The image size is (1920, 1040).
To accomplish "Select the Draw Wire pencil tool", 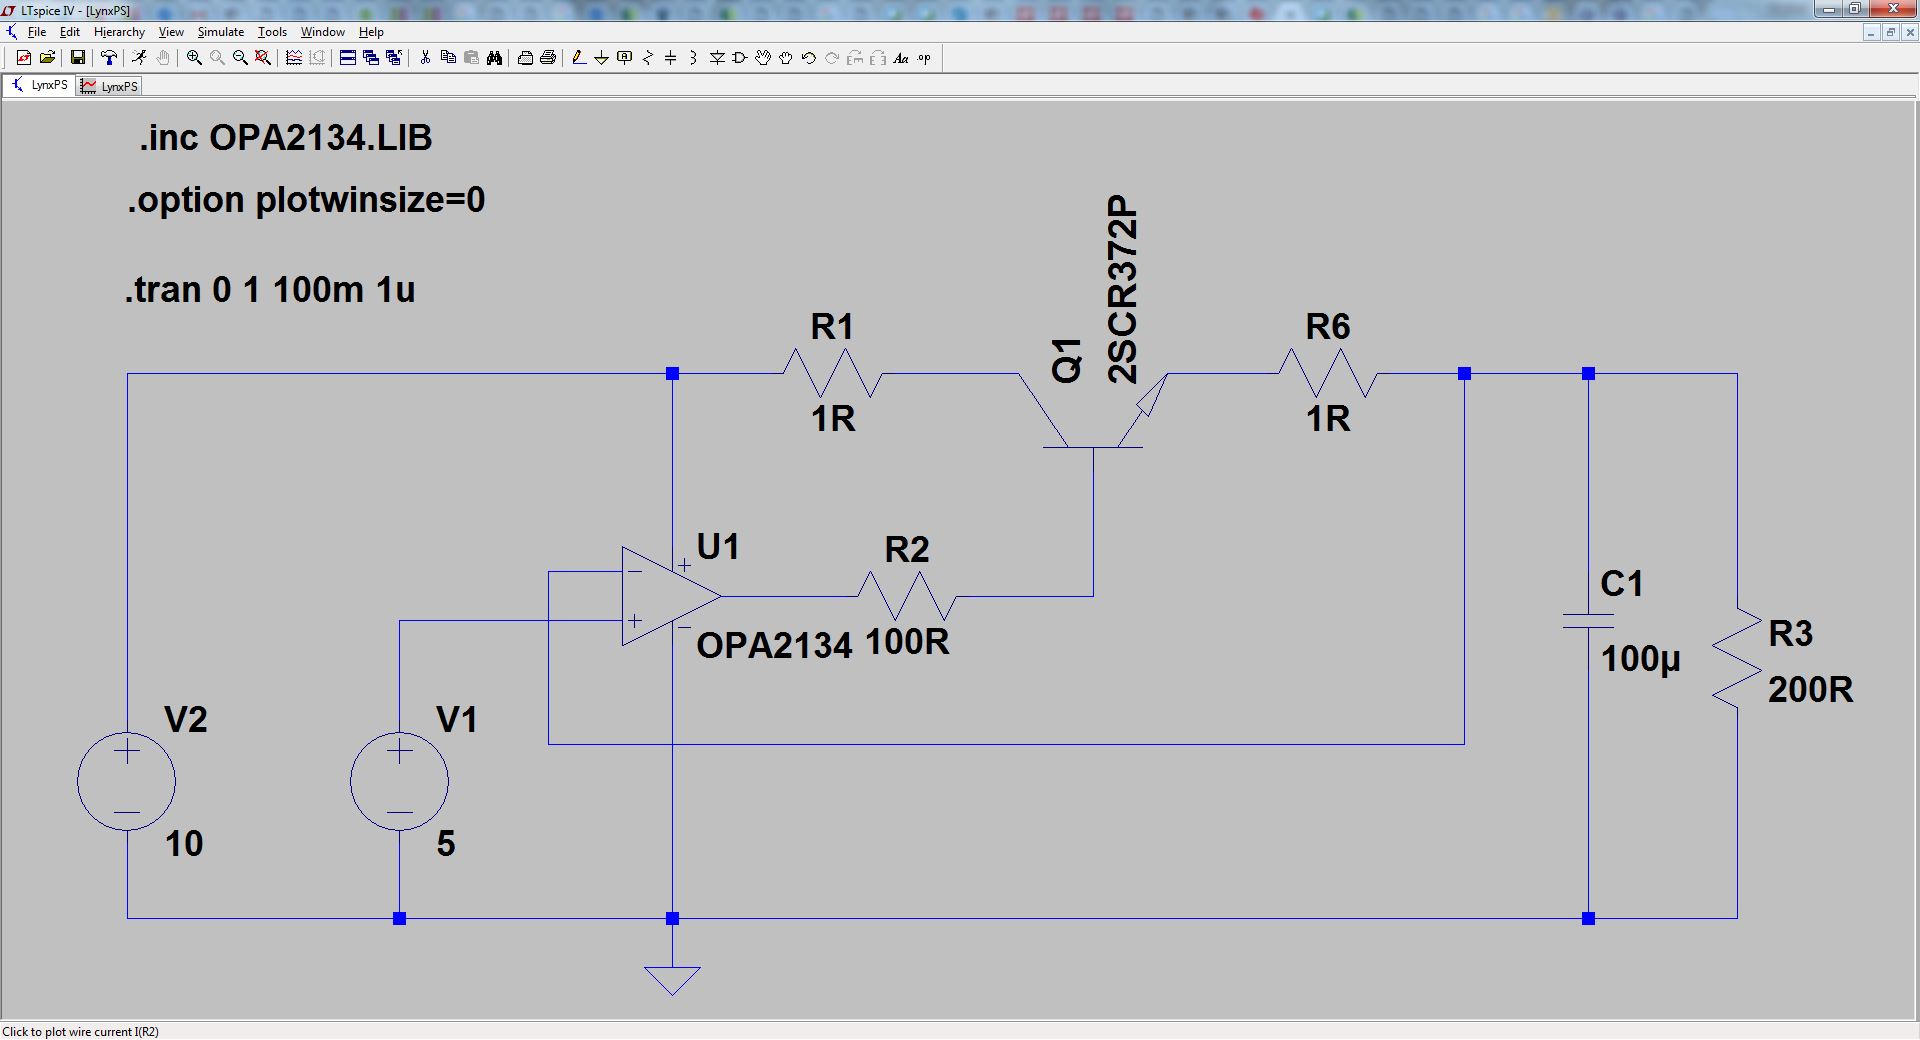I will tap(578, 58).
